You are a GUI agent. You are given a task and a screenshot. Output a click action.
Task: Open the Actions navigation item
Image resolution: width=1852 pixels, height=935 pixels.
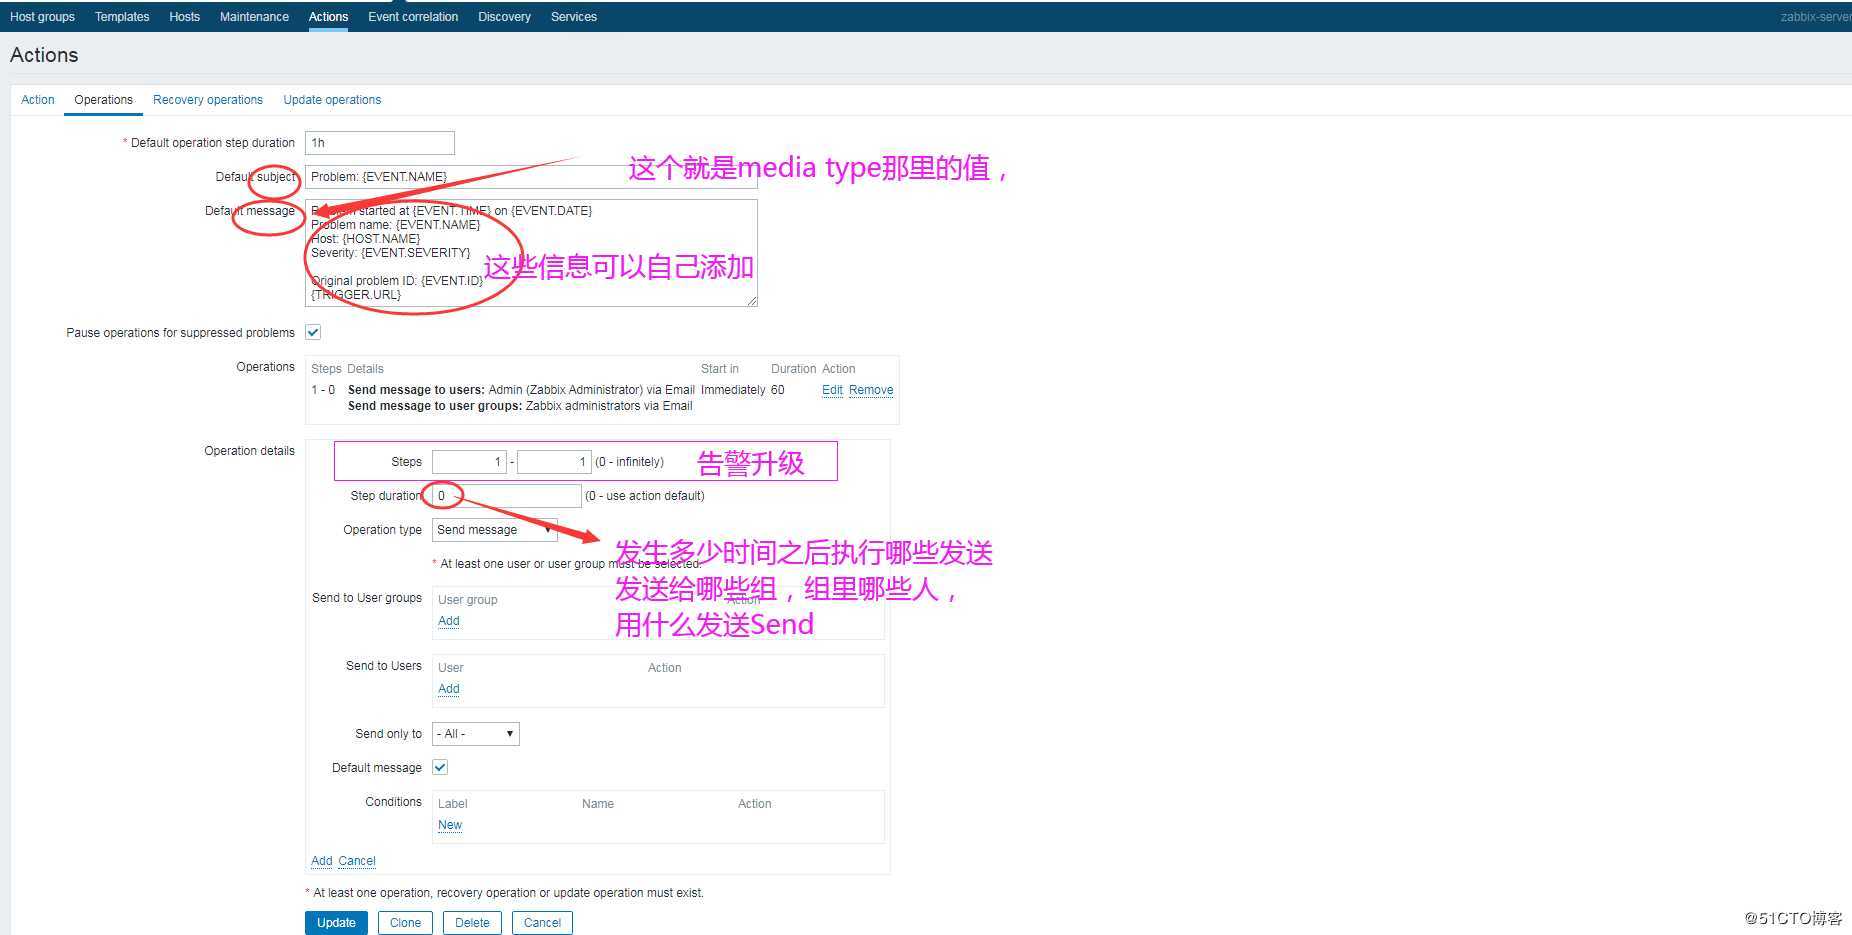328,17
